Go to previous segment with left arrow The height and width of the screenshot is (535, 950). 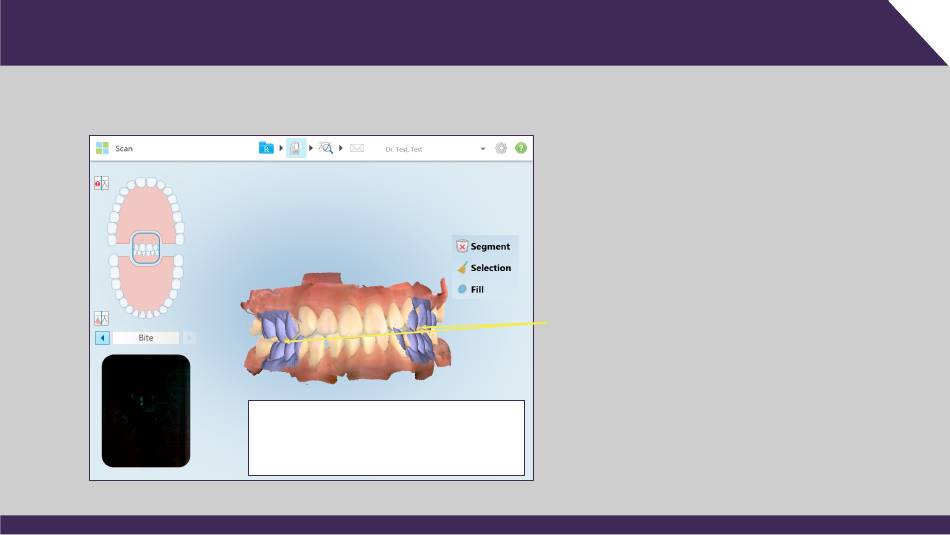pyautogui.click(x=102, y=338)
